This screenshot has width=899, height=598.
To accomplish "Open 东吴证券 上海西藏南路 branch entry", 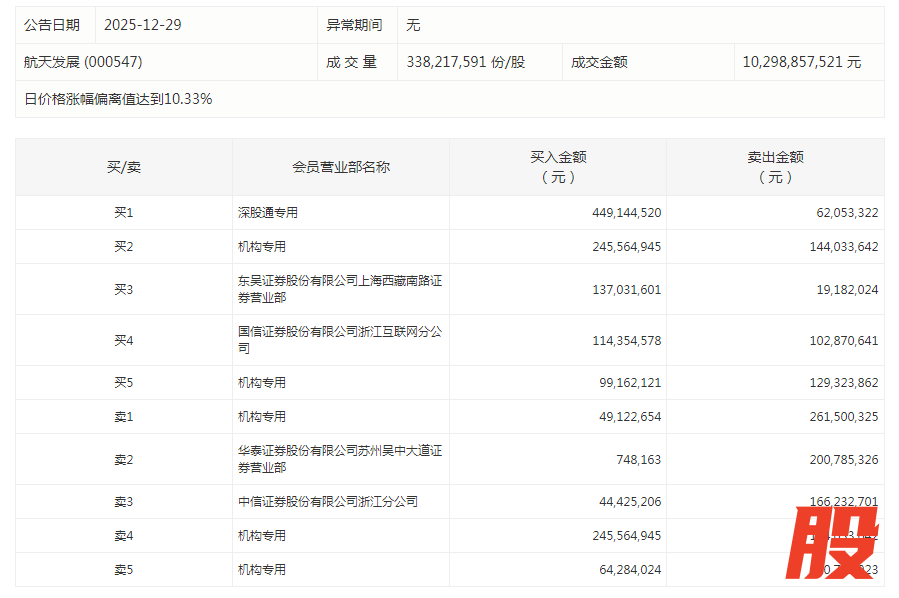I will tap(339, 289).
